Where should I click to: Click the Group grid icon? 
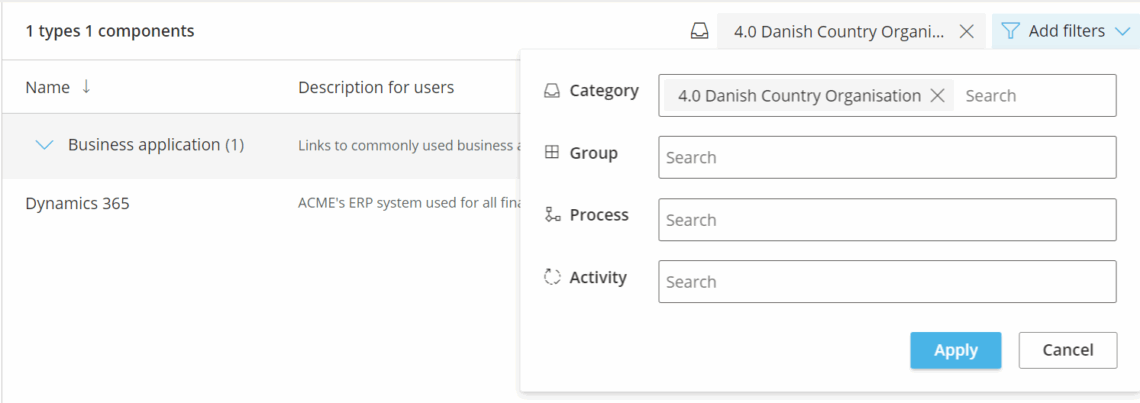point(552,153)
